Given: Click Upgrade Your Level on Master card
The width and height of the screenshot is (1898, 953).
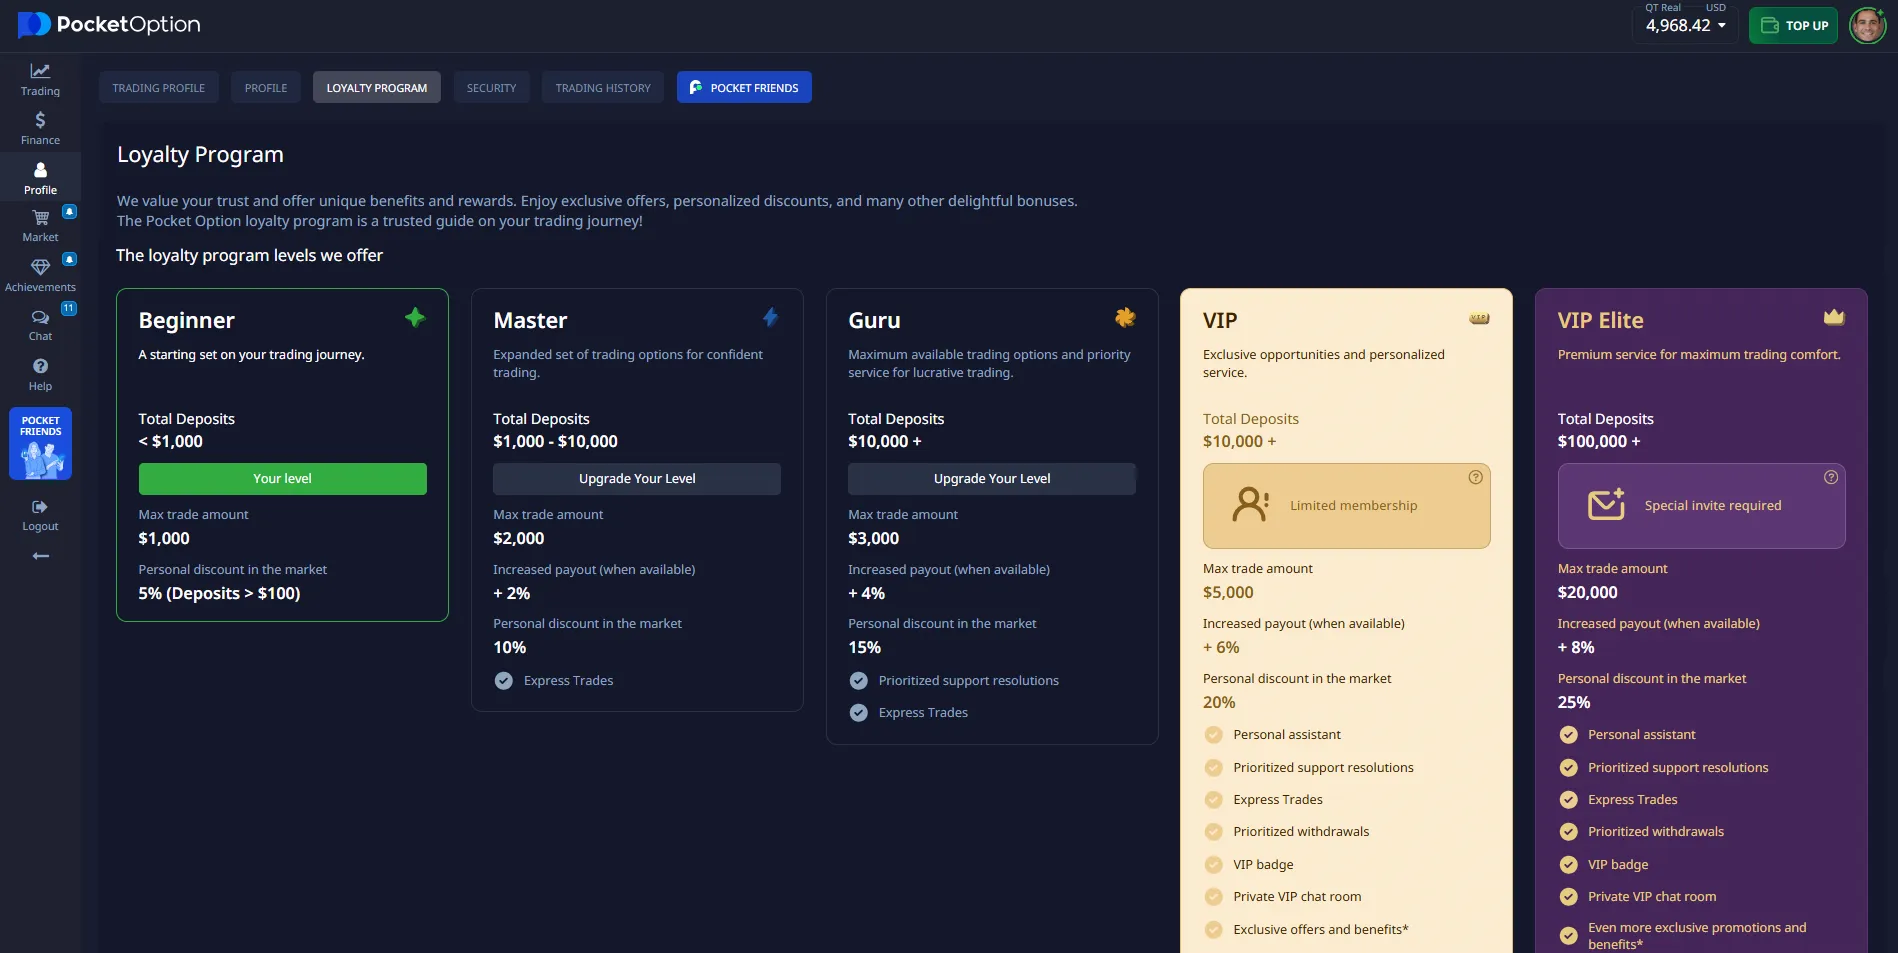Looking at the screenshot, I should 637,479.
